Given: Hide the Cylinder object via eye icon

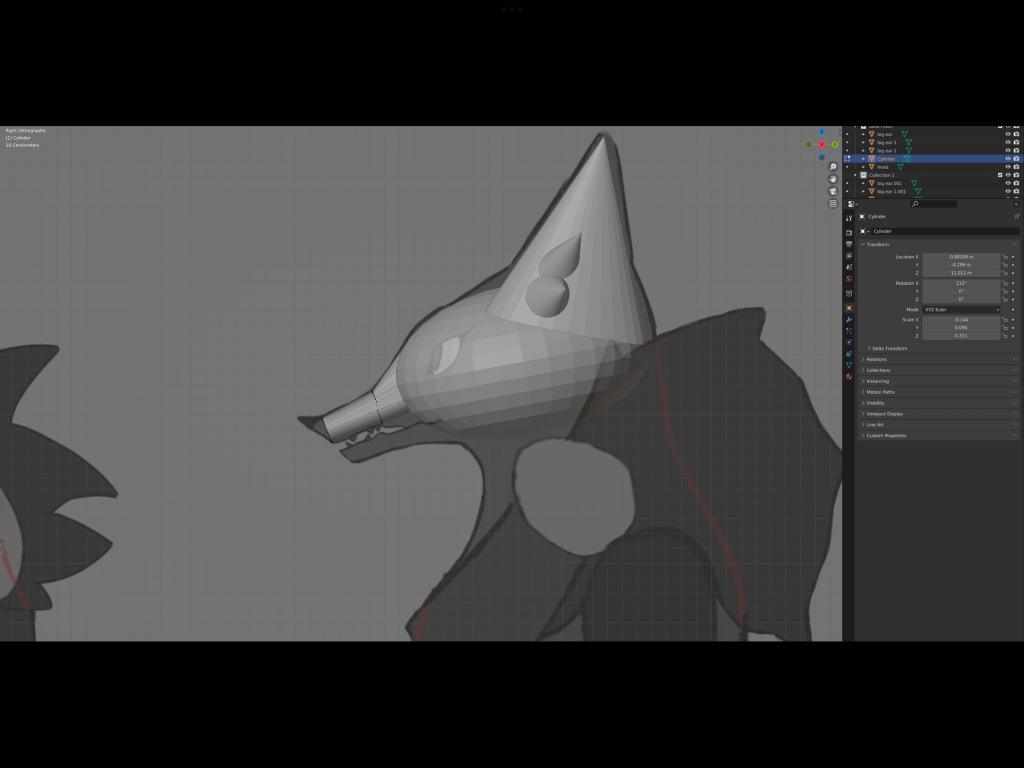Looking at the screenshot, I should point(1007,159).
